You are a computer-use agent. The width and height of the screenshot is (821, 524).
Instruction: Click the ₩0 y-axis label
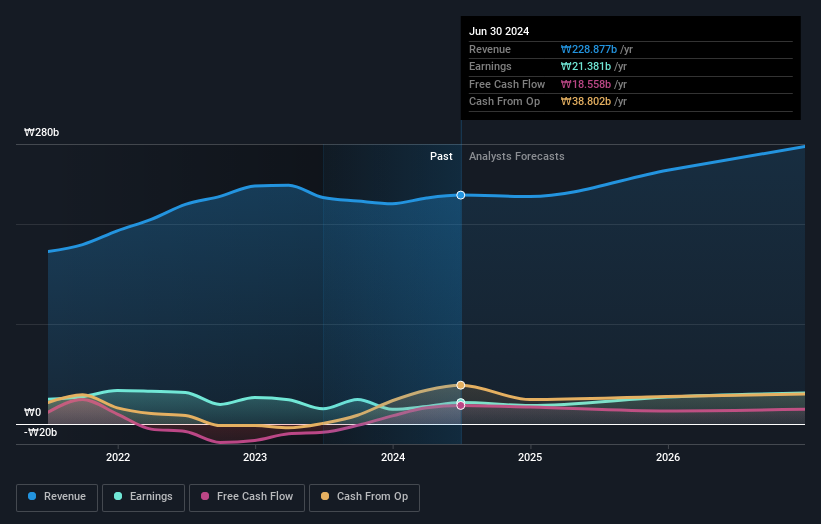coord(32,412)
